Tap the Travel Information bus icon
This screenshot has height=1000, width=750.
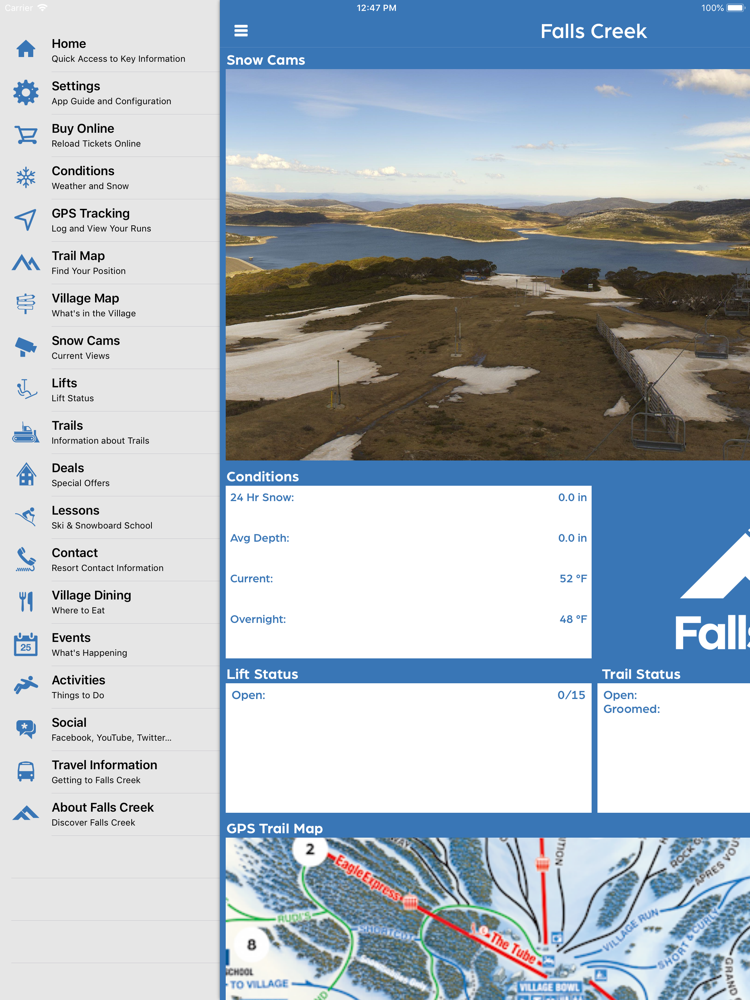[26, 772]
